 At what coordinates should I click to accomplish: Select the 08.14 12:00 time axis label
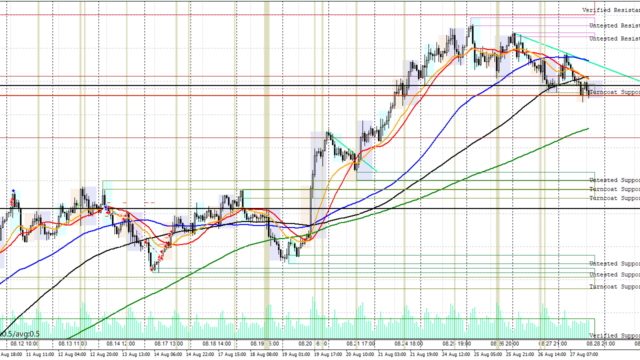coord(121,344)
